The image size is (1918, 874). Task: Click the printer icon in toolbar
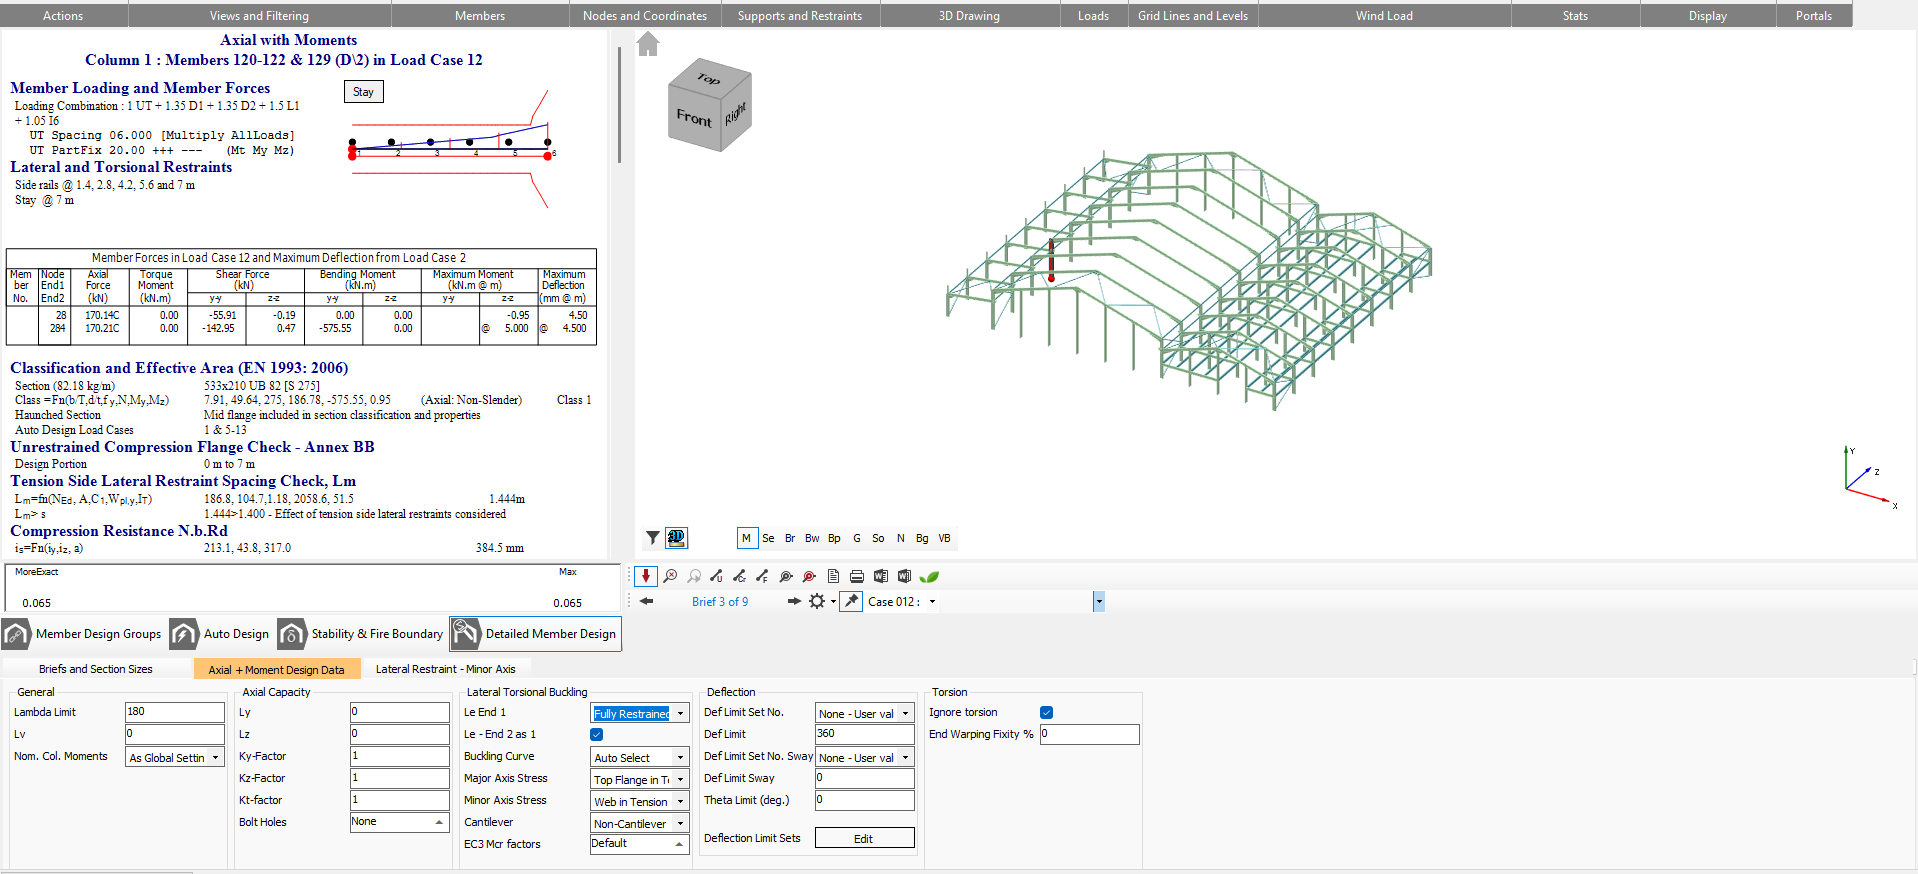coord(856,576)
